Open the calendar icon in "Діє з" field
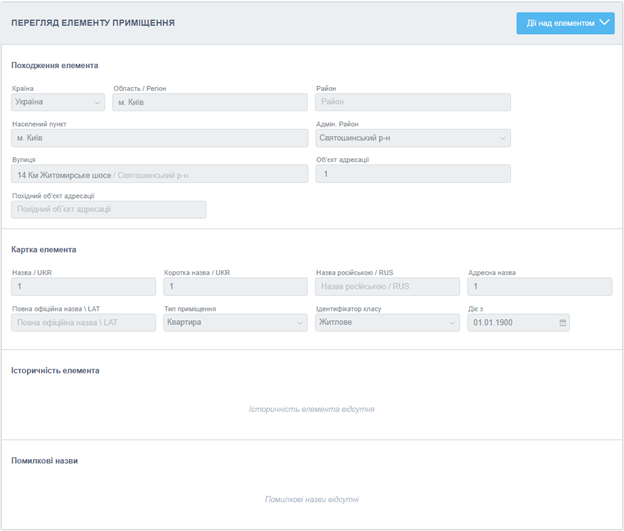Screen dimensions: 624x531 click(x=562, y=323)
